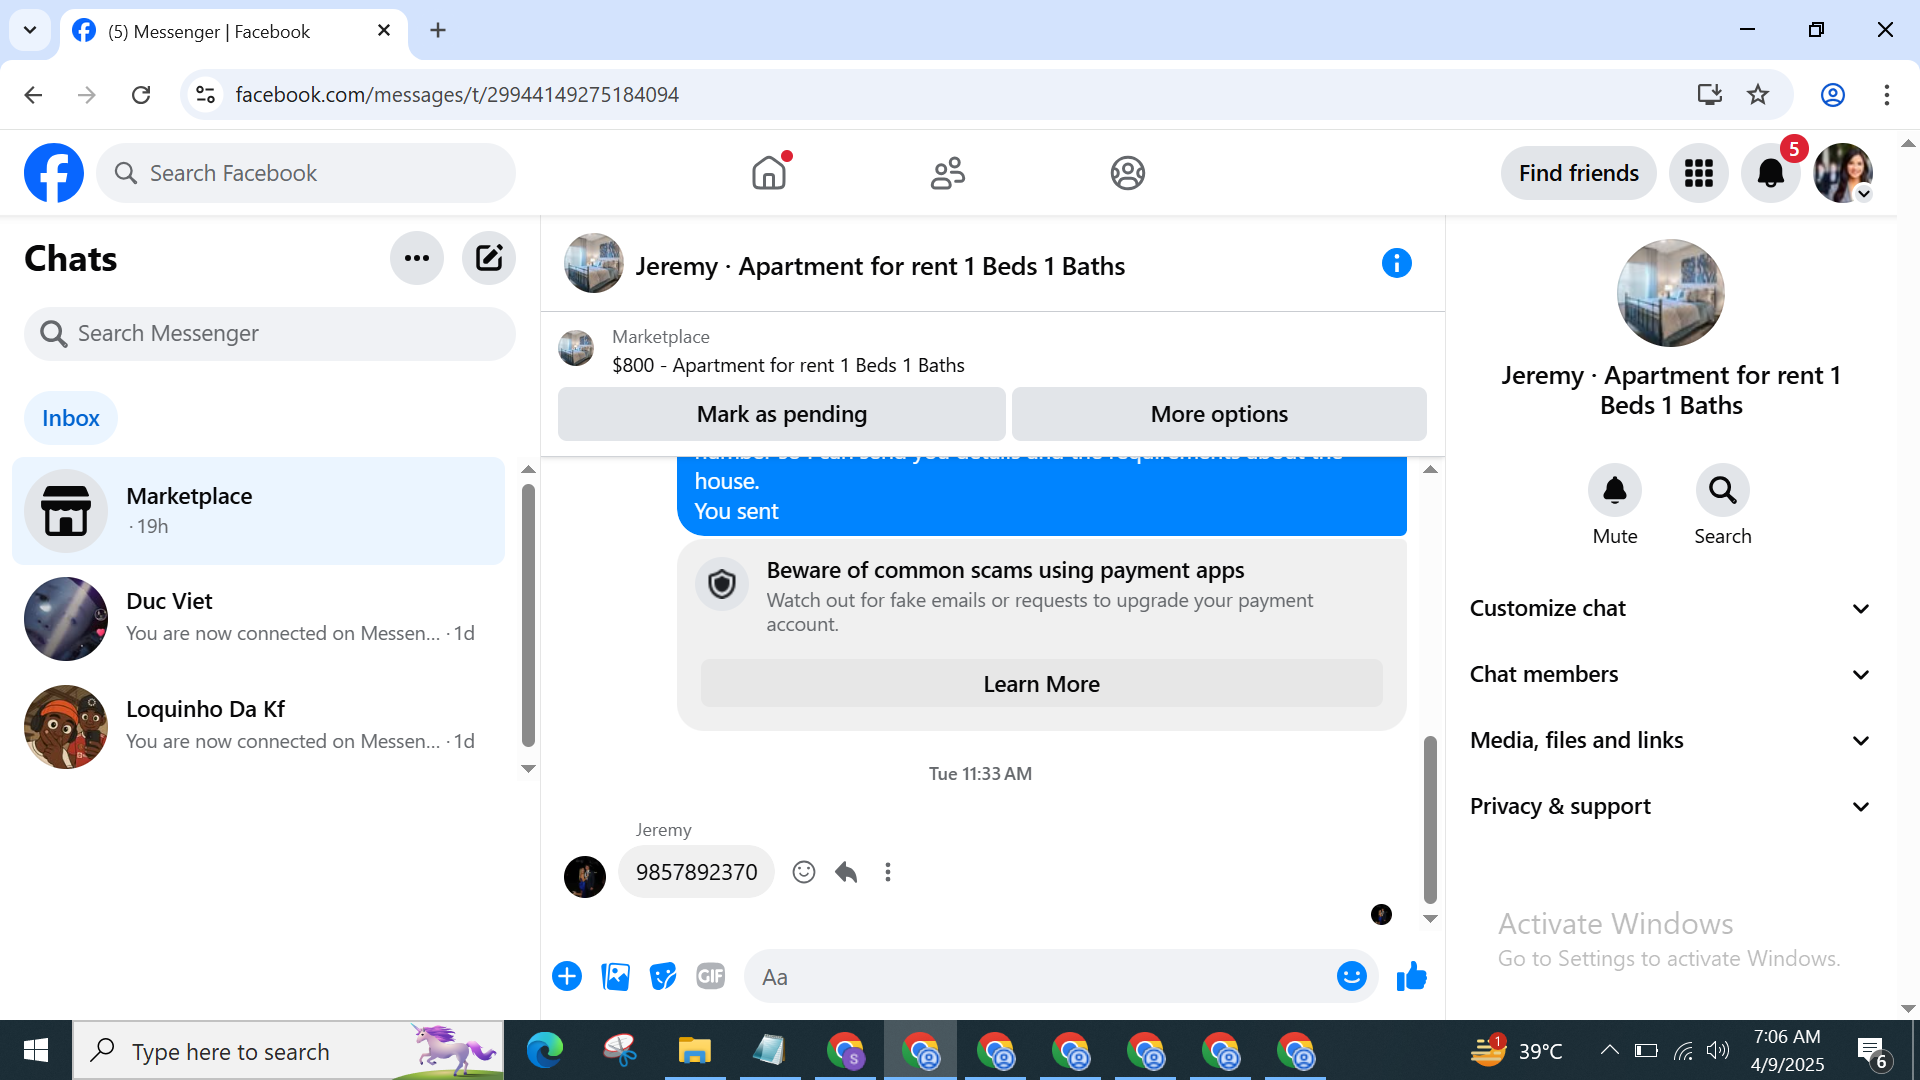Click Mark as pending button
The height and width of the screenshot is (1080, 1920).
point(782,414)
